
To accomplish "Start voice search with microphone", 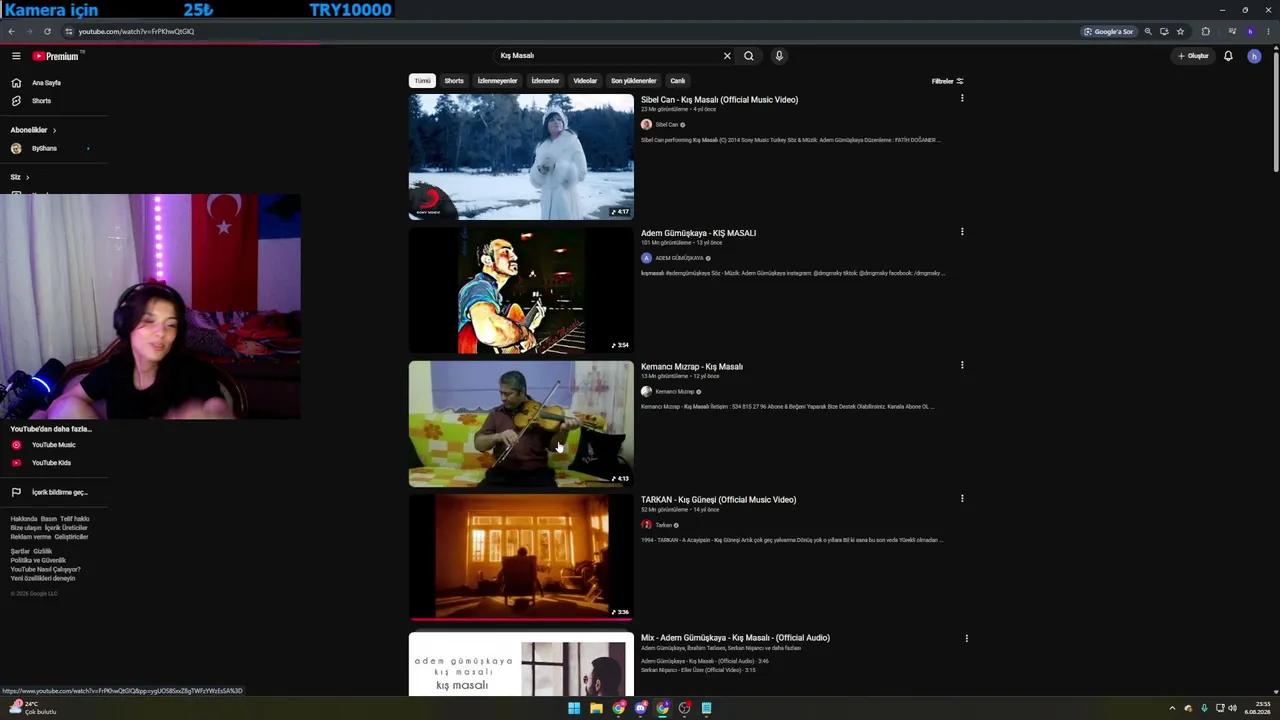I will 779,56.
